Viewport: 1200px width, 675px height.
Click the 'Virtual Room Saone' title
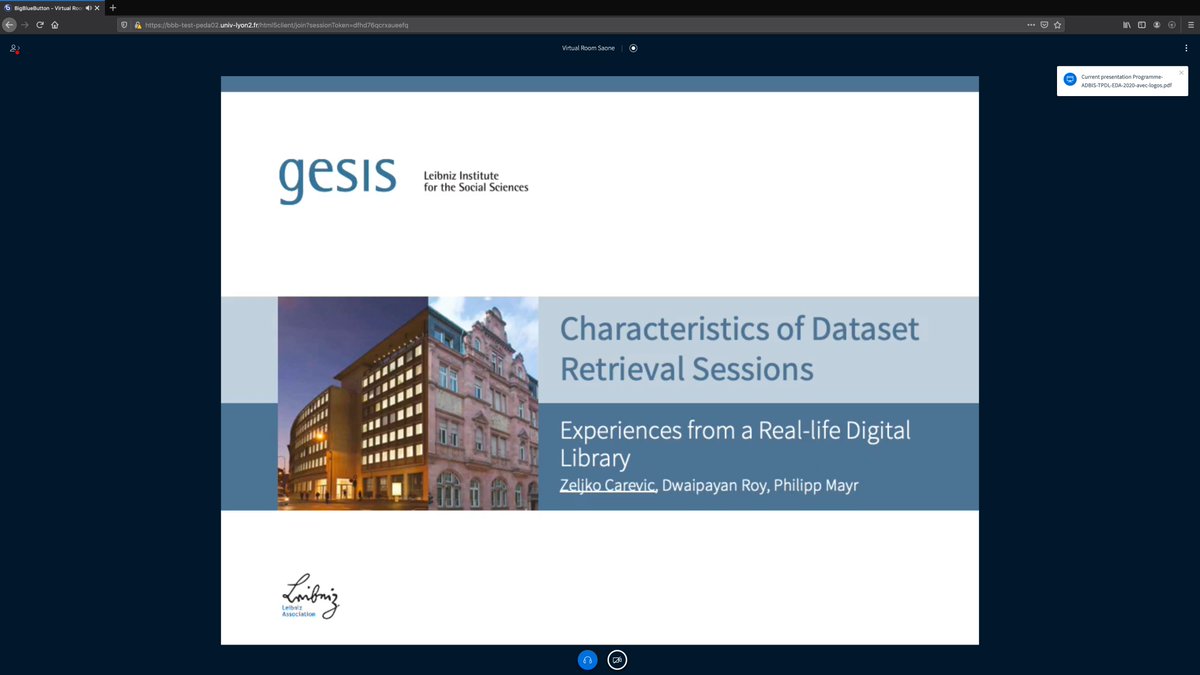click(x=588, y=48)
